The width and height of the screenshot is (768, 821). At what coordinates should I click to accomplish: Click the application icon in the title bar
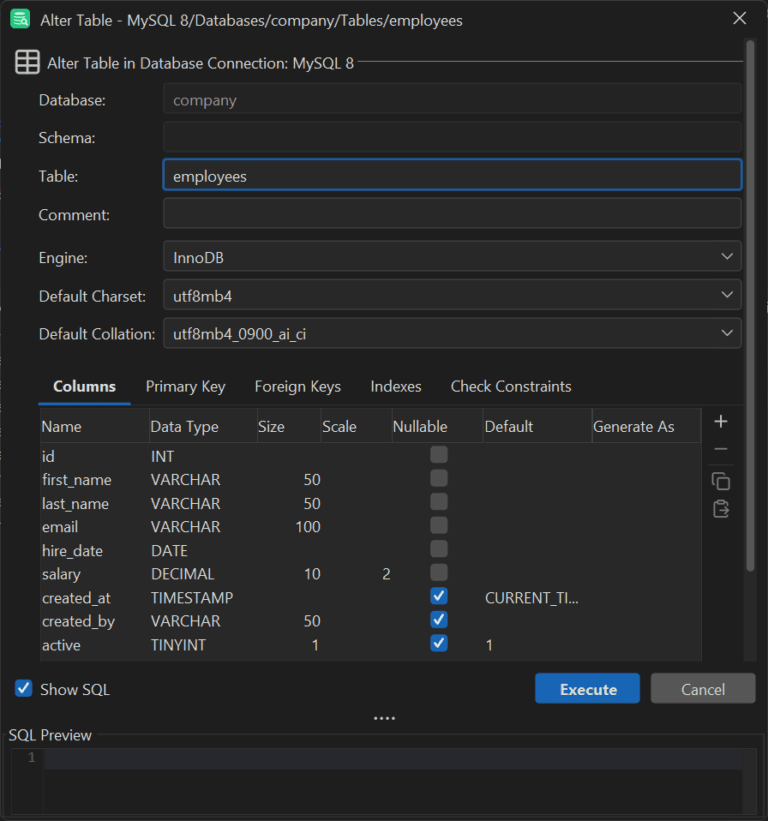click(x=20, y=19)
